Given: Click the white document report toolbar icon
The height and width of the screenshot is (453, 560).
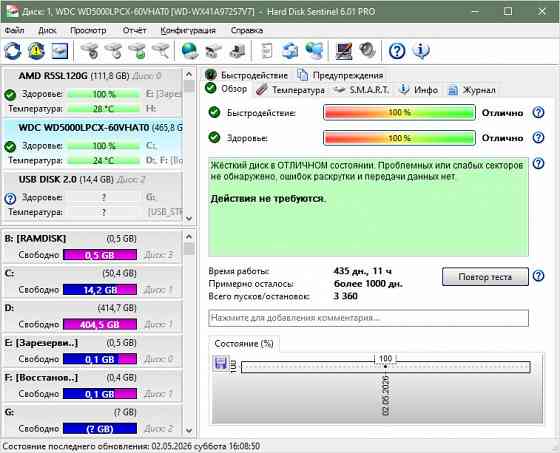Looking at the screenshot, I should tap(267, 50).
